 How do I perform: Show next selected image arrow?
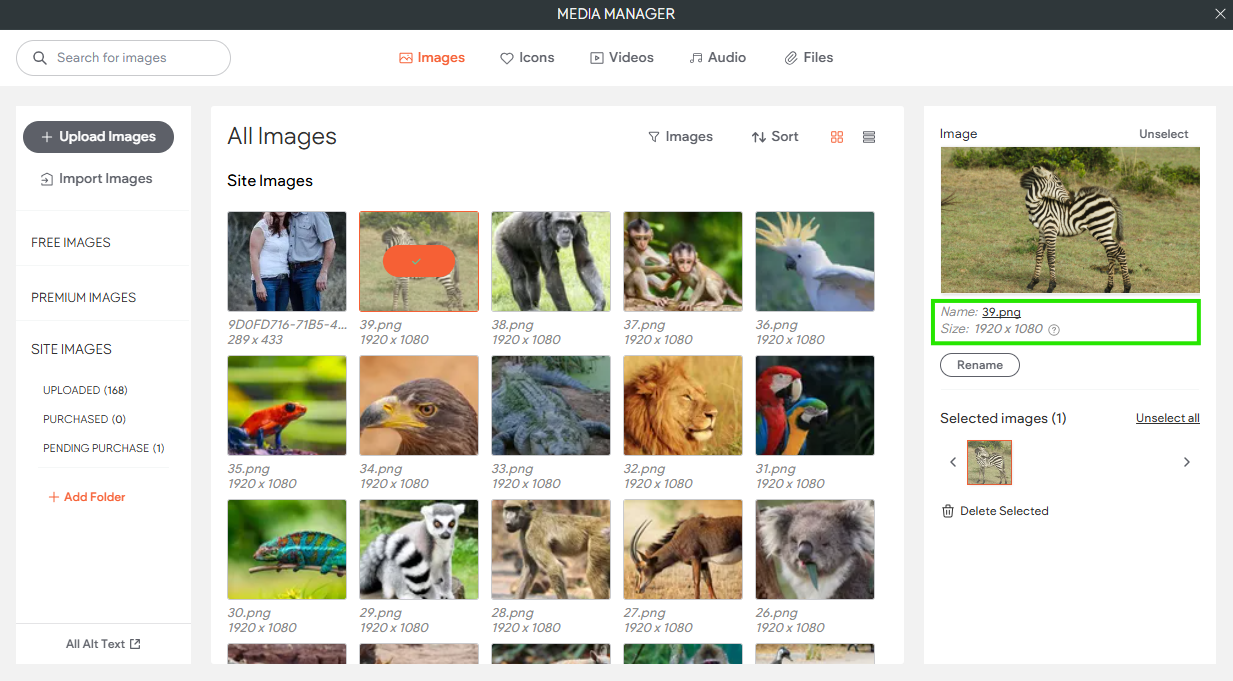1187,462
